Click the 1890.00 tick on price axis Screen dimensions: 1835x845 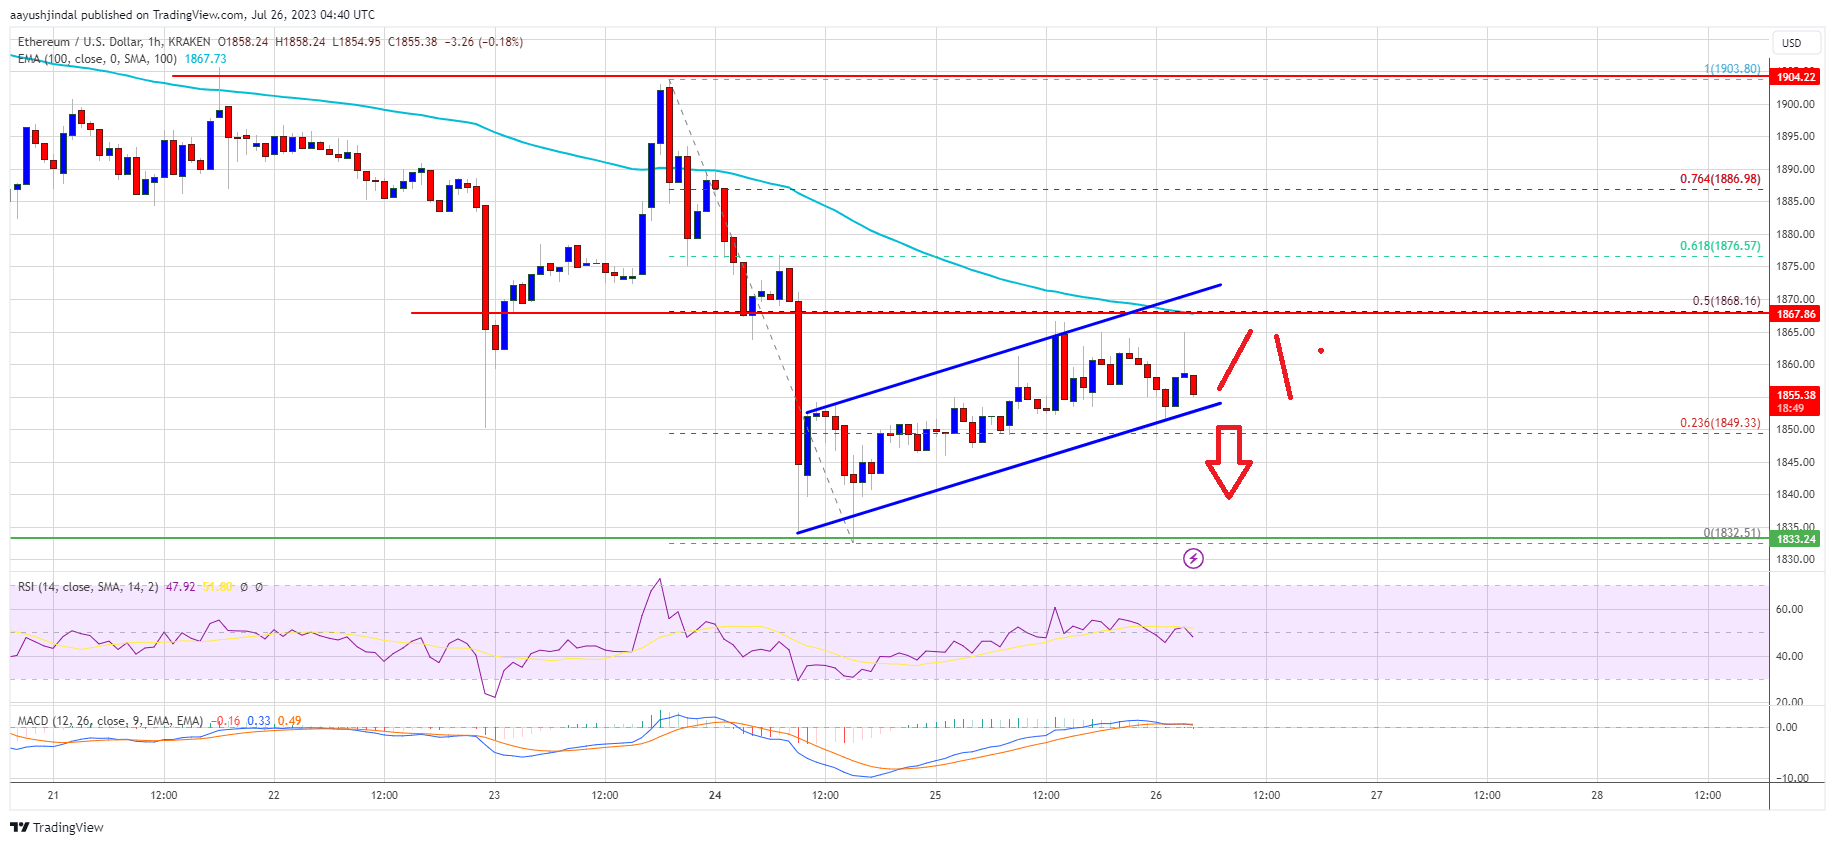pos(1796,169)
